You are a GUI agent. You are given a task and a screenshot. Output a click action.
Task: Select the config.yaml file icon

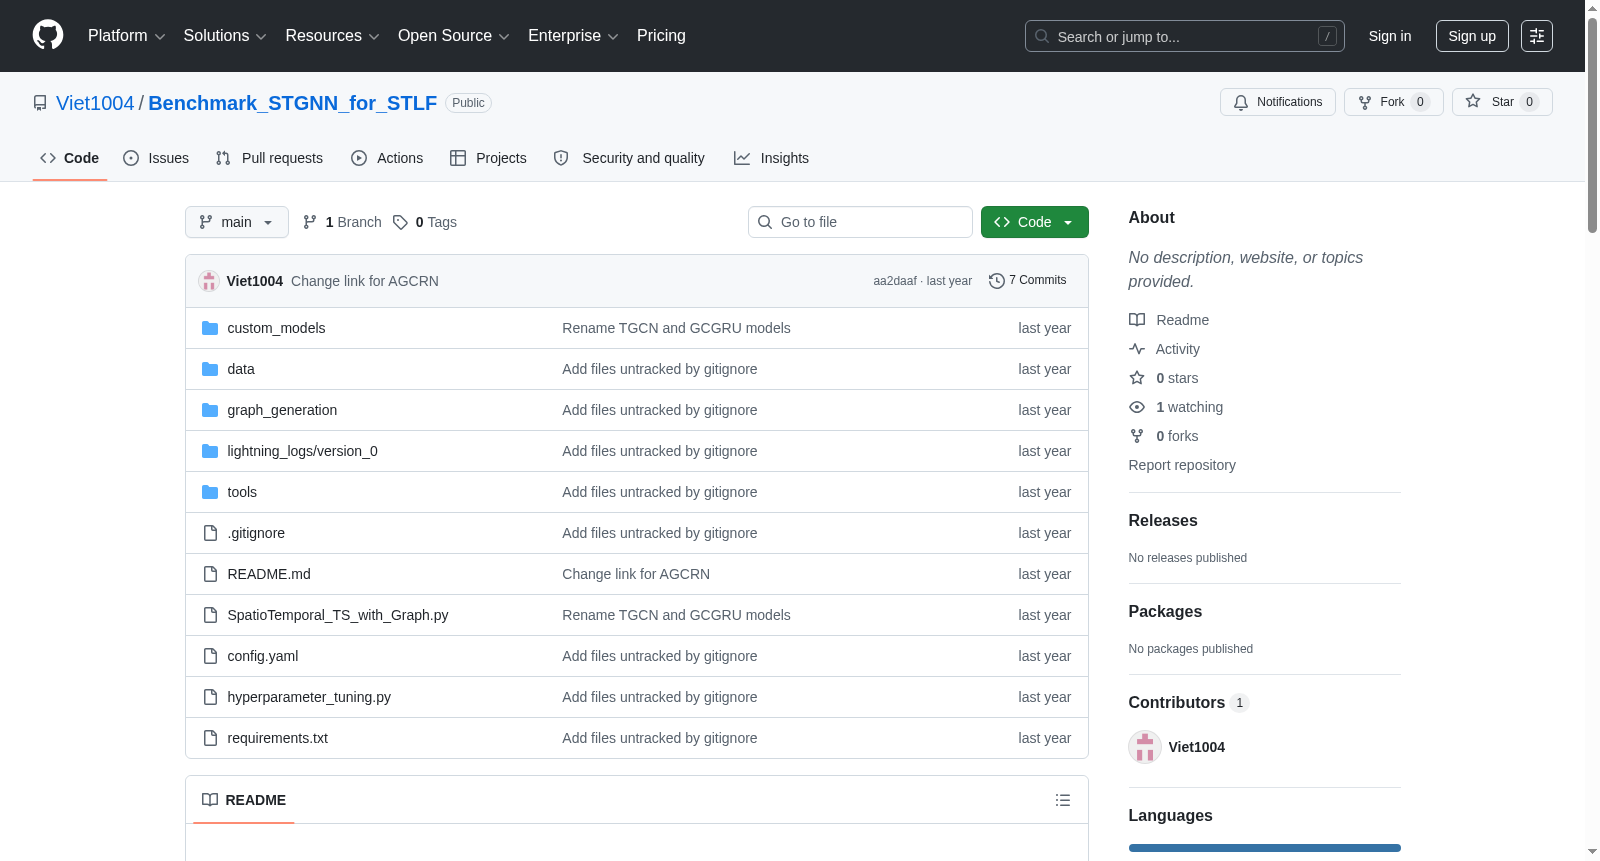point(210,656)
